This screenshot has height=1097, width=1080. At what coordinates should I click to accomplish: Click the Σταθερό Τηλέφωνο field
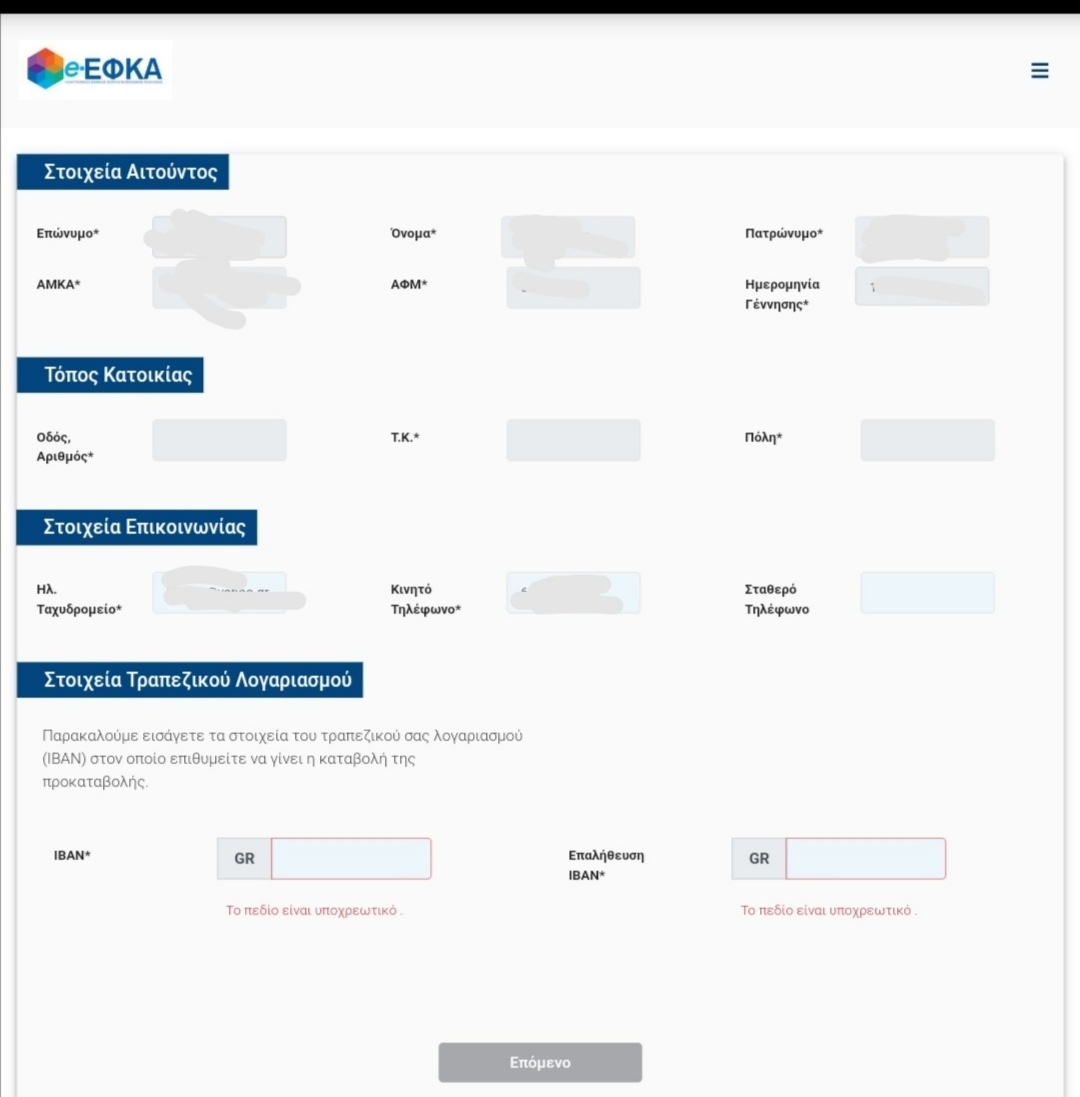(927, 592)
